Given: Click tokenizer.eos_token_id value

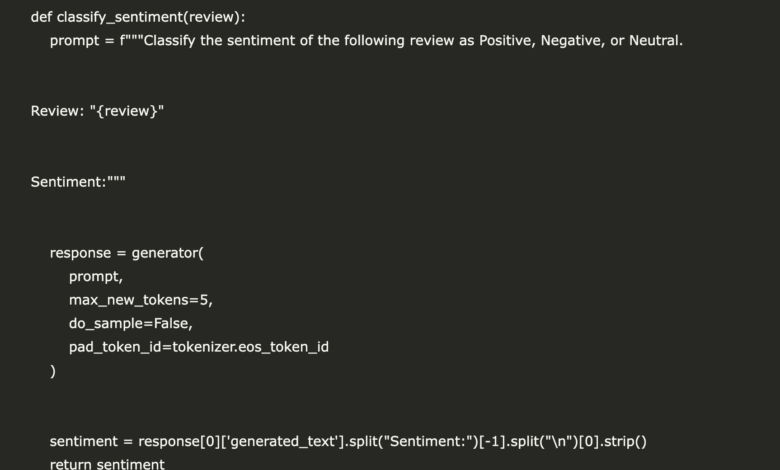Looking at the screenshot, I should tap(250, 347).
